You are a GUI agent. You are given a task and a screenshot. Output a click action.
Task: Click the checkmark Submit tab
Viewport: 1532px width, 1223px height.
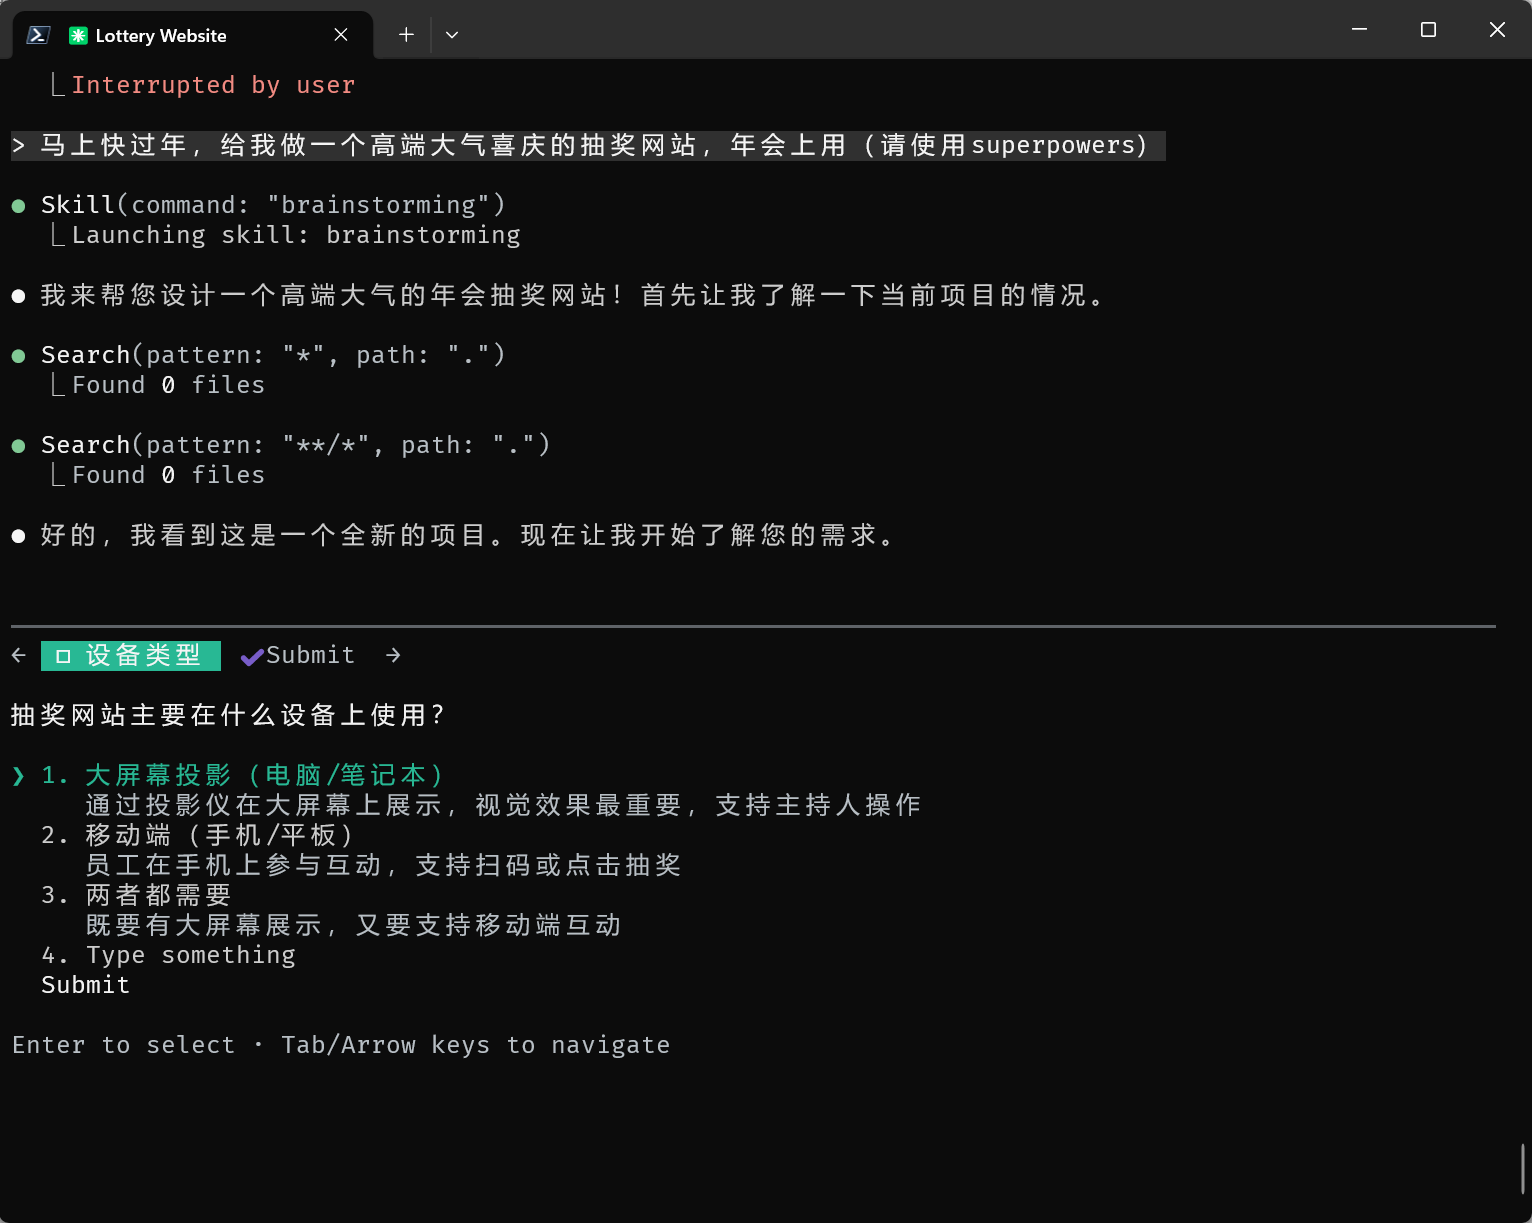299,656
